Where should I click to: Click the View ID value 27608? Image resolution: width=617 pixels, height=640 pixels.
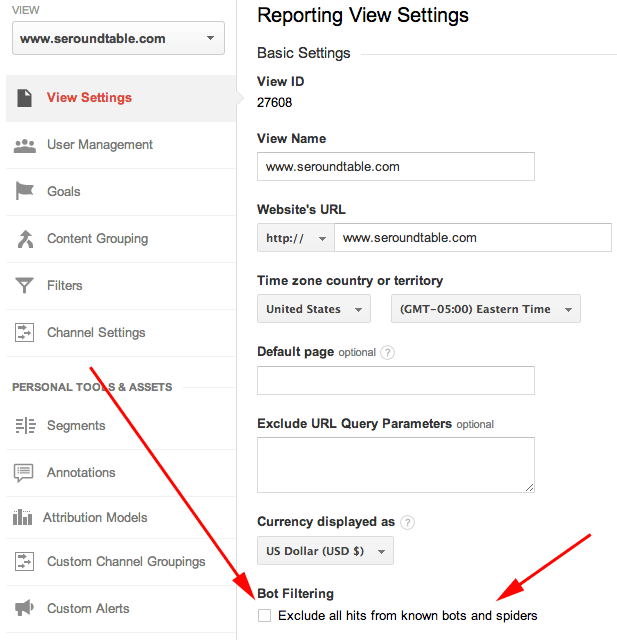pos(274,102)
